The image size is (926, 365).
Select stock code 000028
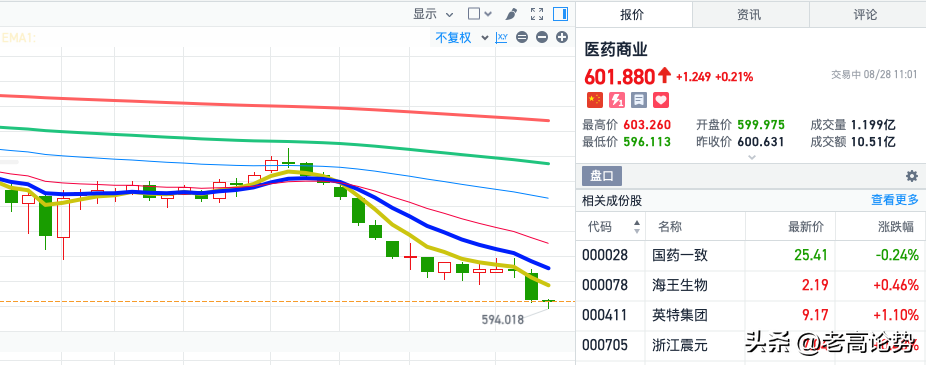pos(605,255)
